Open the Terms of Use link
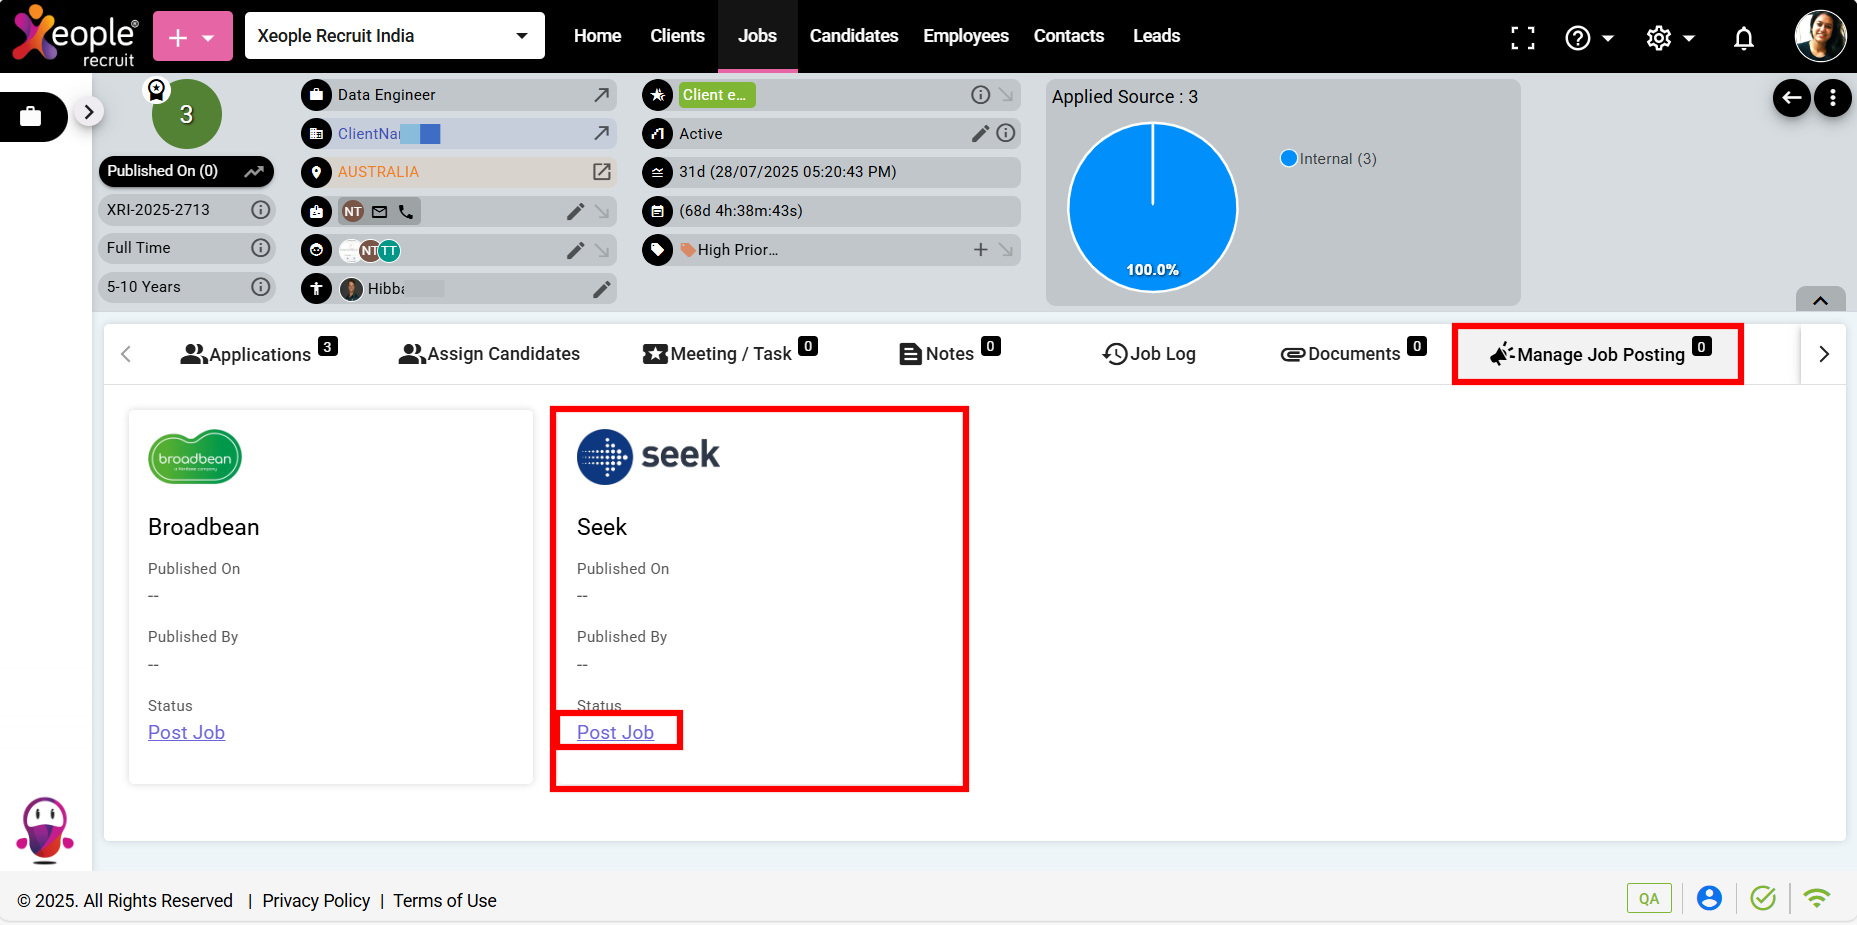The width and height of the screenshot is (1857, 925). point(445,901)
